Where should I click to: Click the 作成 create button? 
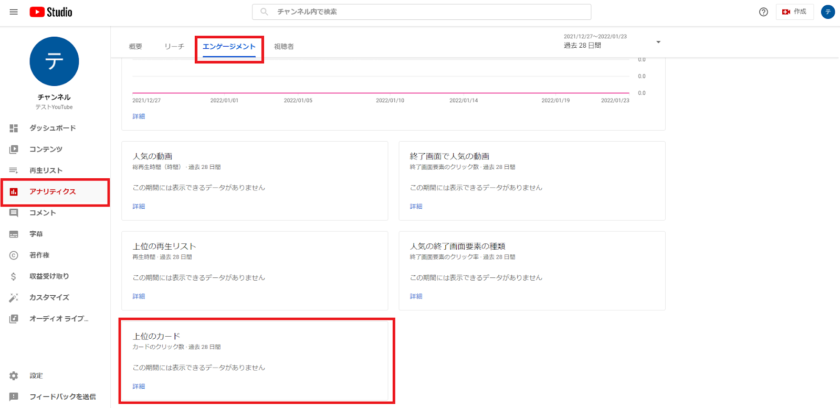793,11
